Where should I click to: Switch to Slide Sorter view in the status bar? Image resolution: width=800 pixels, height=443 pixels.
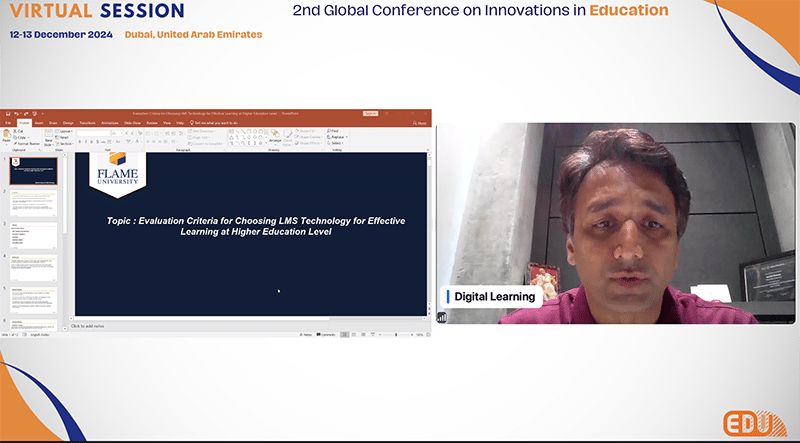tap(354, 335)
